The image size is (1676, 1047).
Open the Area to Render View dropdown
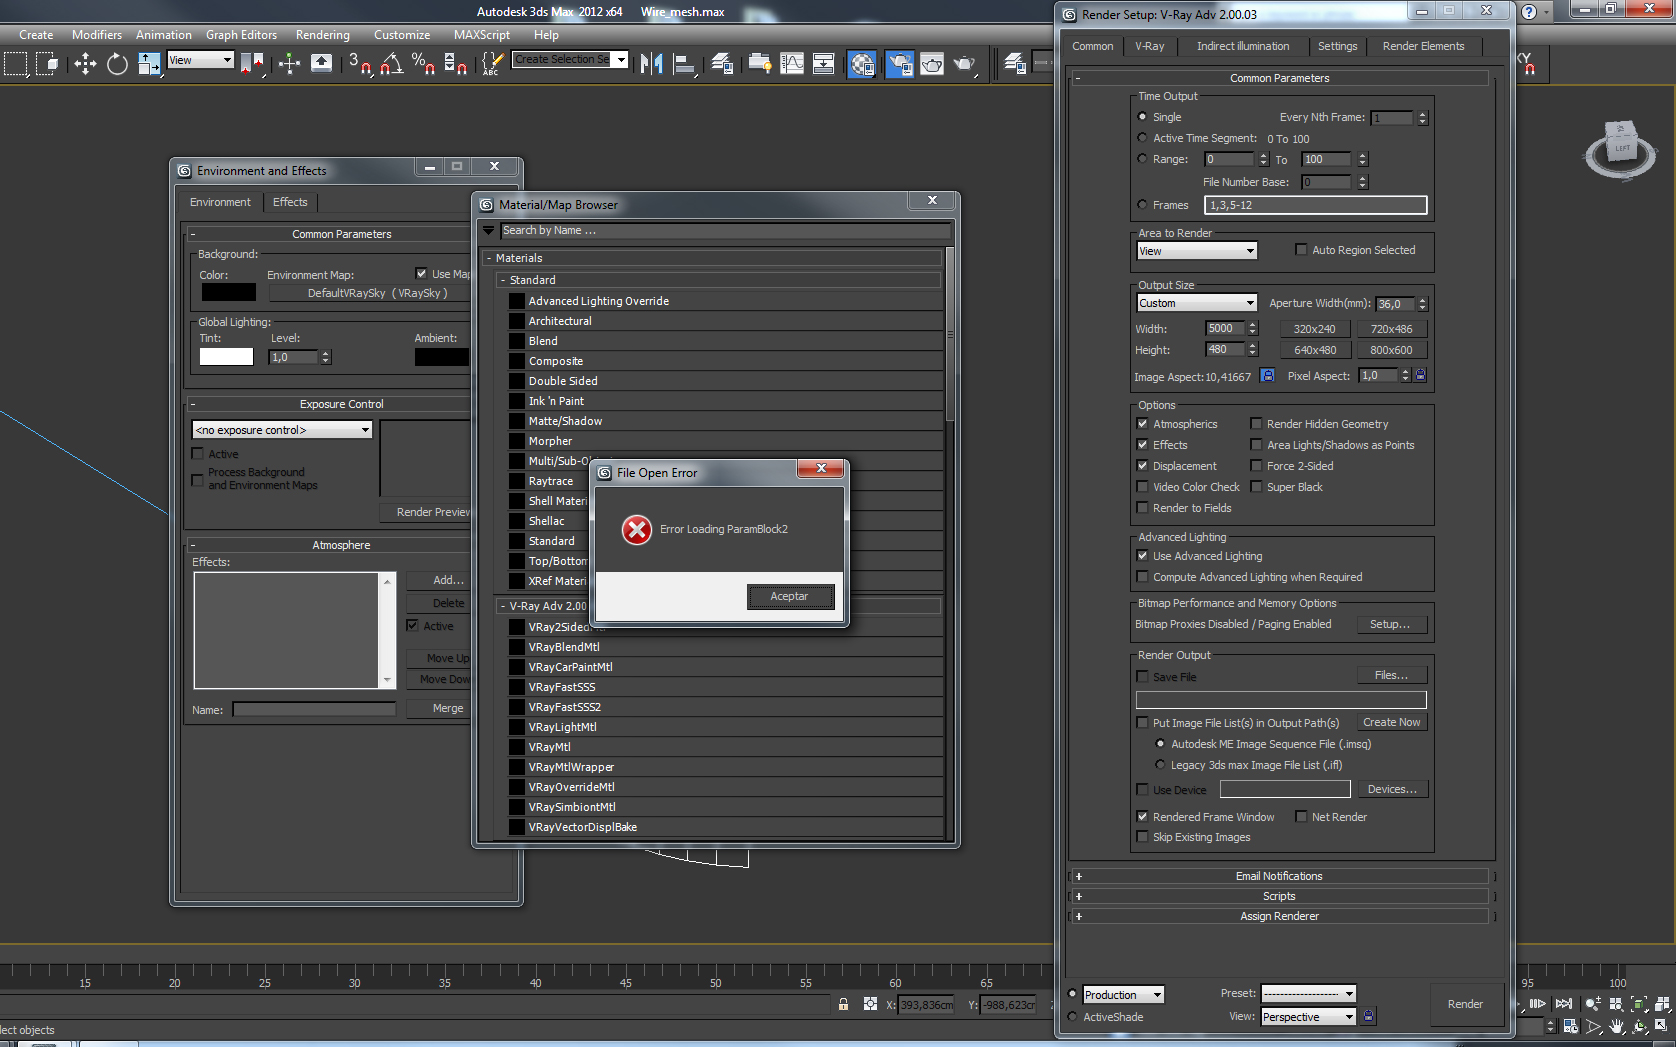[1197, 251]
